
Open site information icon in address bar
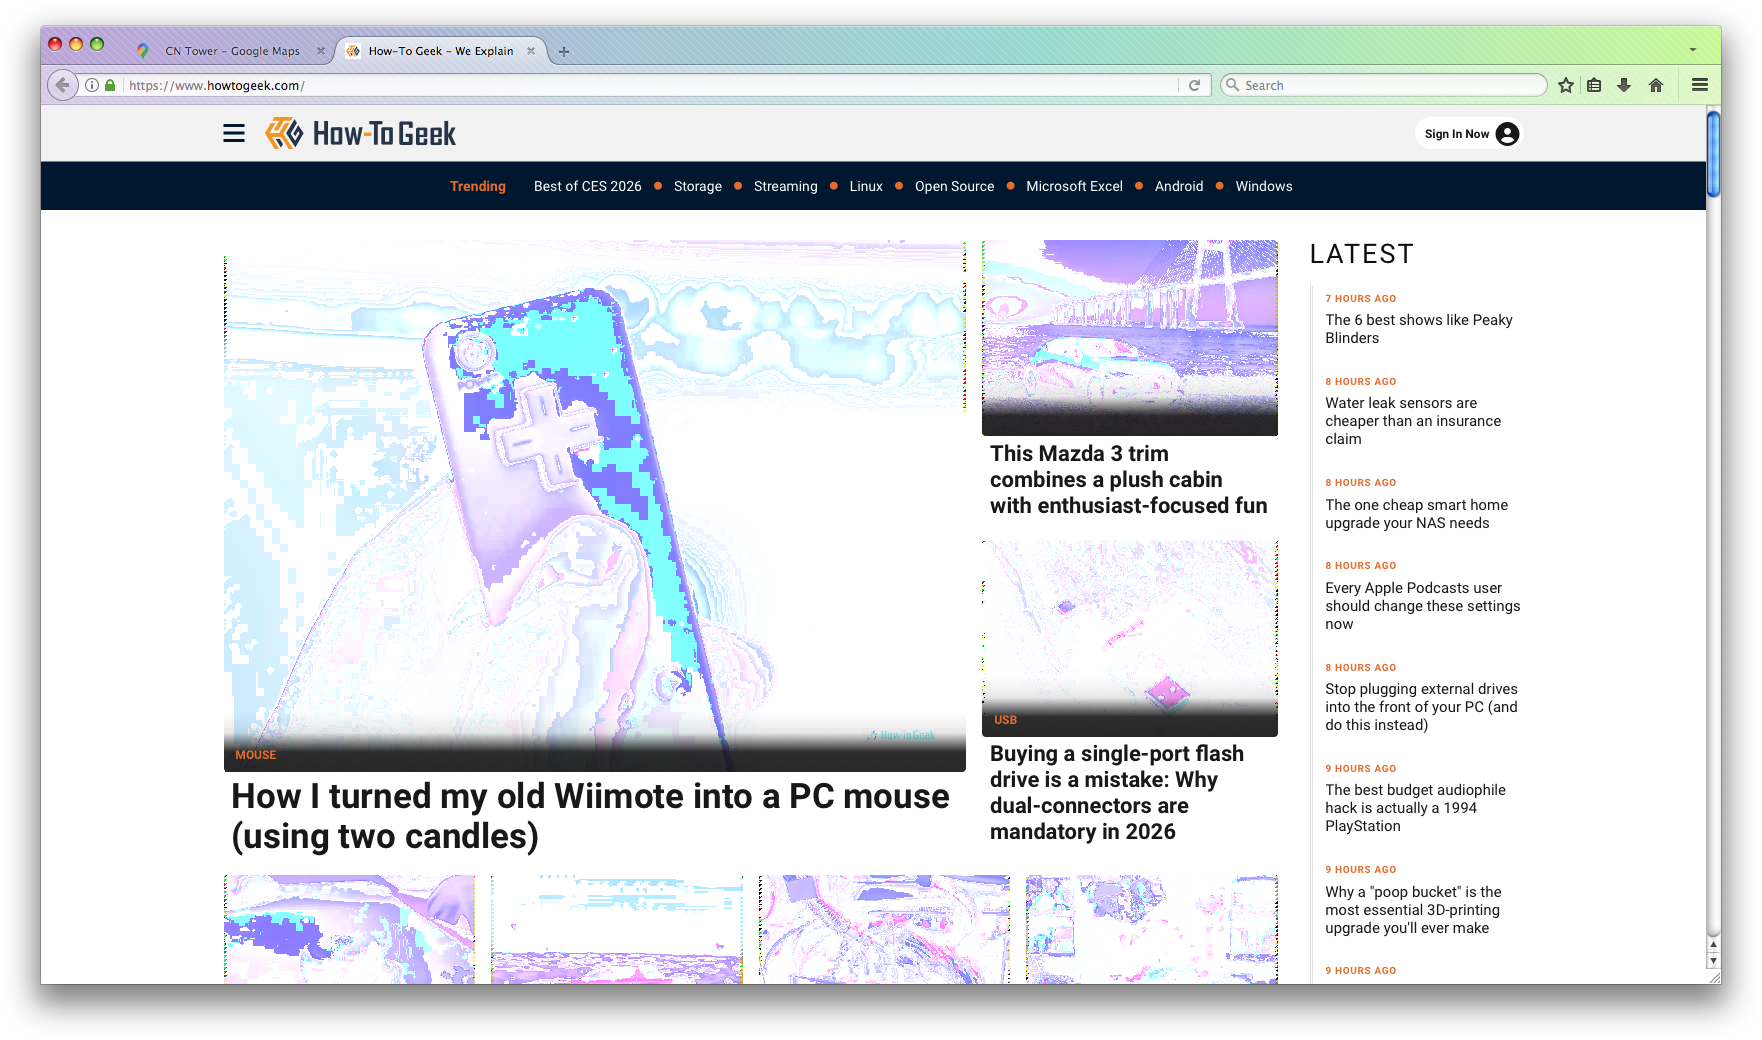(92, 85)
